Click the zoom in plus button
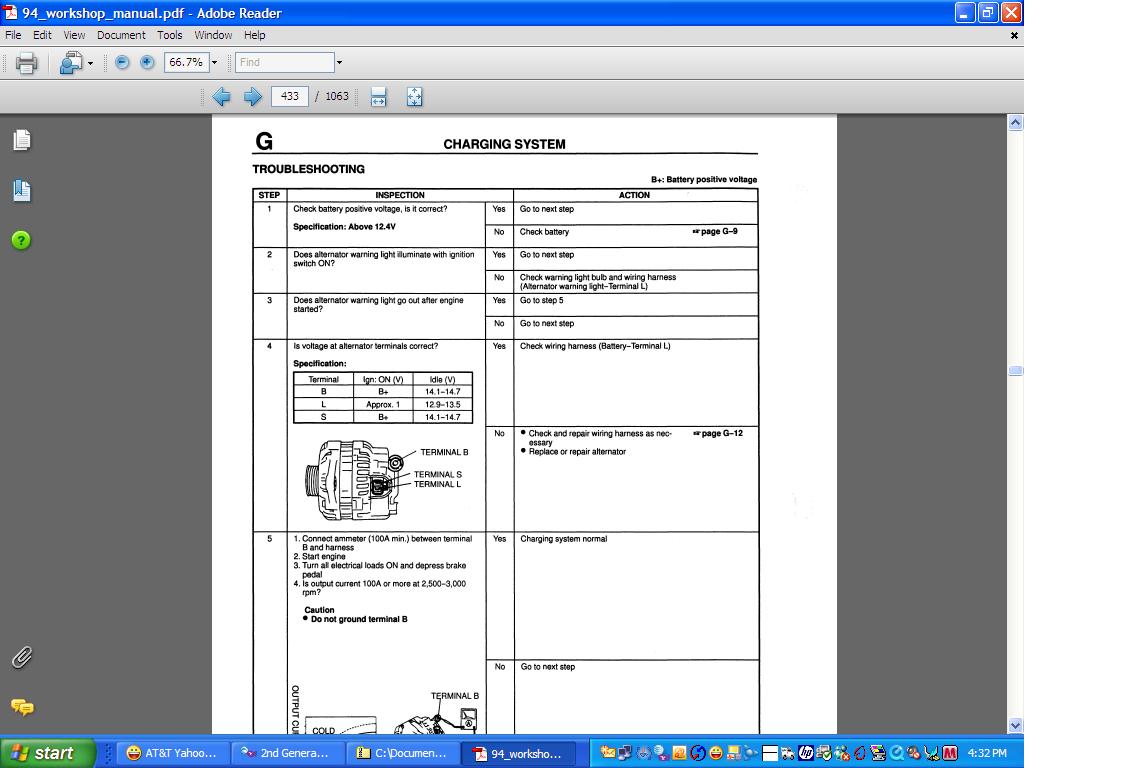Image resolution: width=1140 pixels, height=768 pixels. 147,62
